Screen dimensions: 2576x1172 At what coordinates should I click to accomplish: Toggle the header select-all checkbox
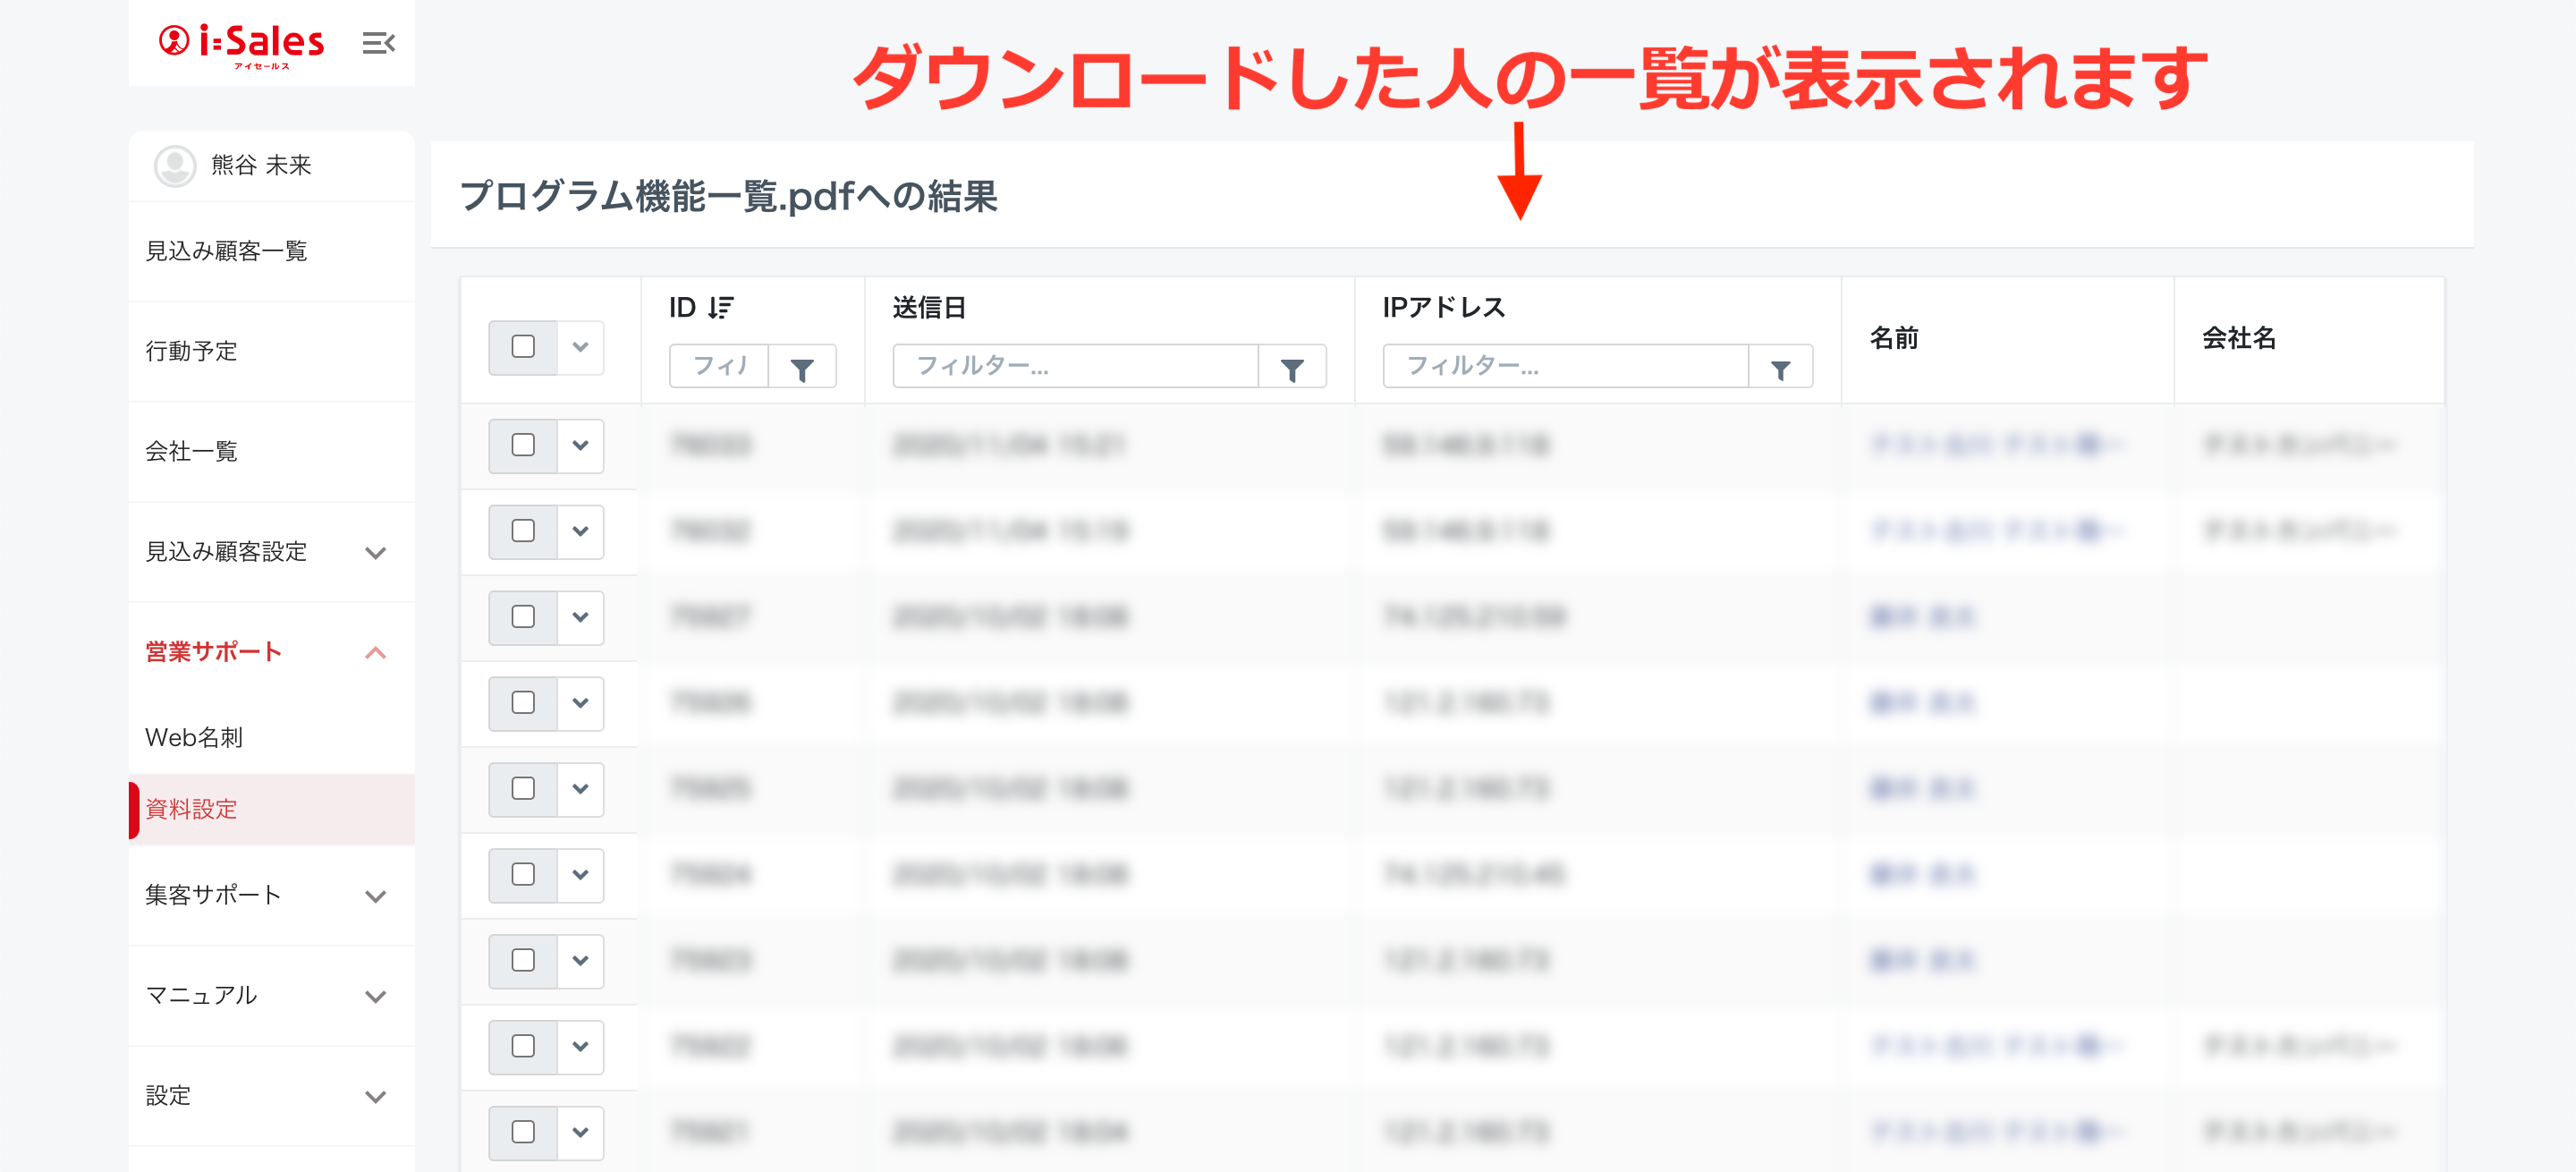[x=523, y=347]
